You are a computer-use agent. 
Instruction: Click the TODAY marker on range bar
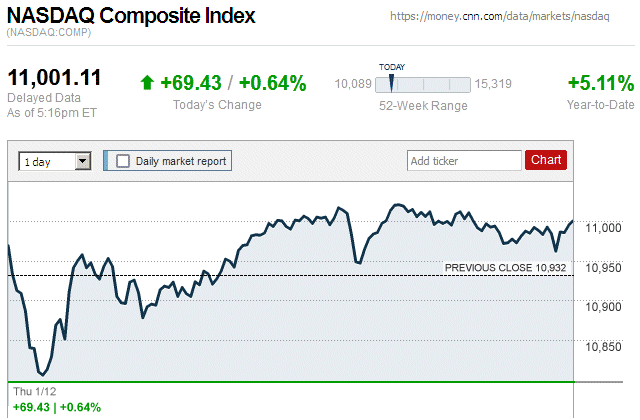[391, 82]
